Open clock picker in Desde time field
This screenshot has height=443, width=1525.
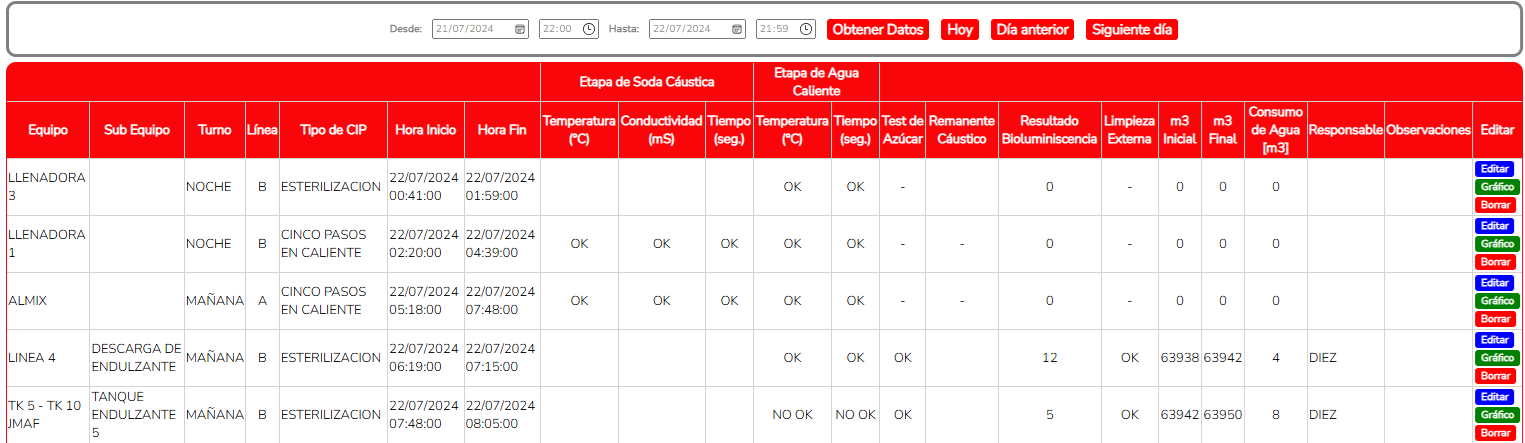pos(589,30)
